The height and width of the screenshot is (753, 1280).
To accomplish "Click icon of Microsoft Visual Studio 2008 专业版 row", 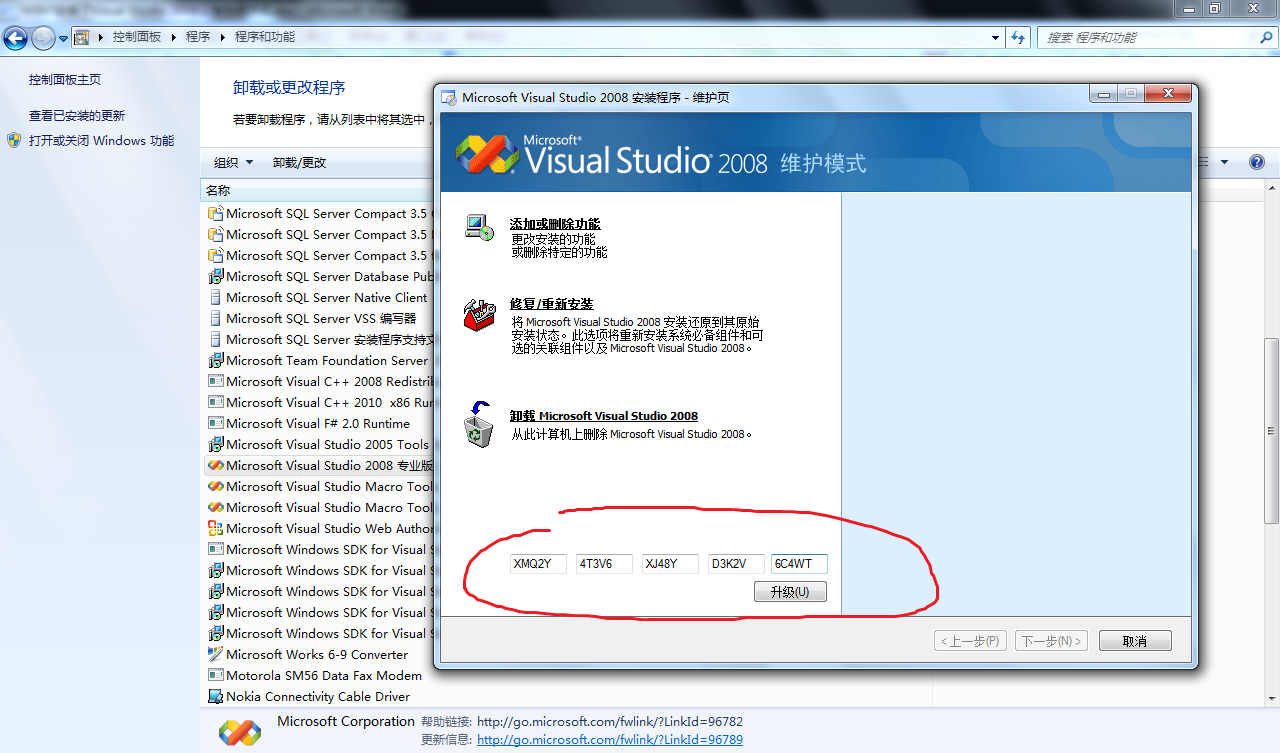I will [215, 466].
